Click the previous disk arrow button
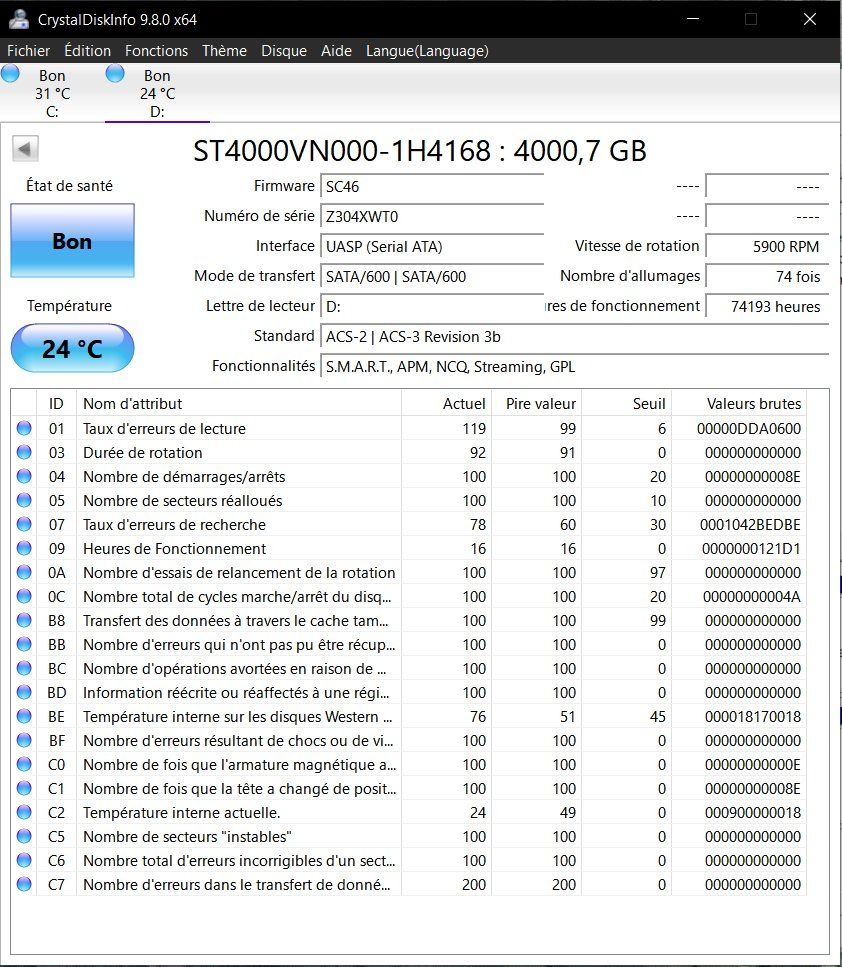This screenshot has width=842, height=967. pyautogui.click(x=25, y=149)
